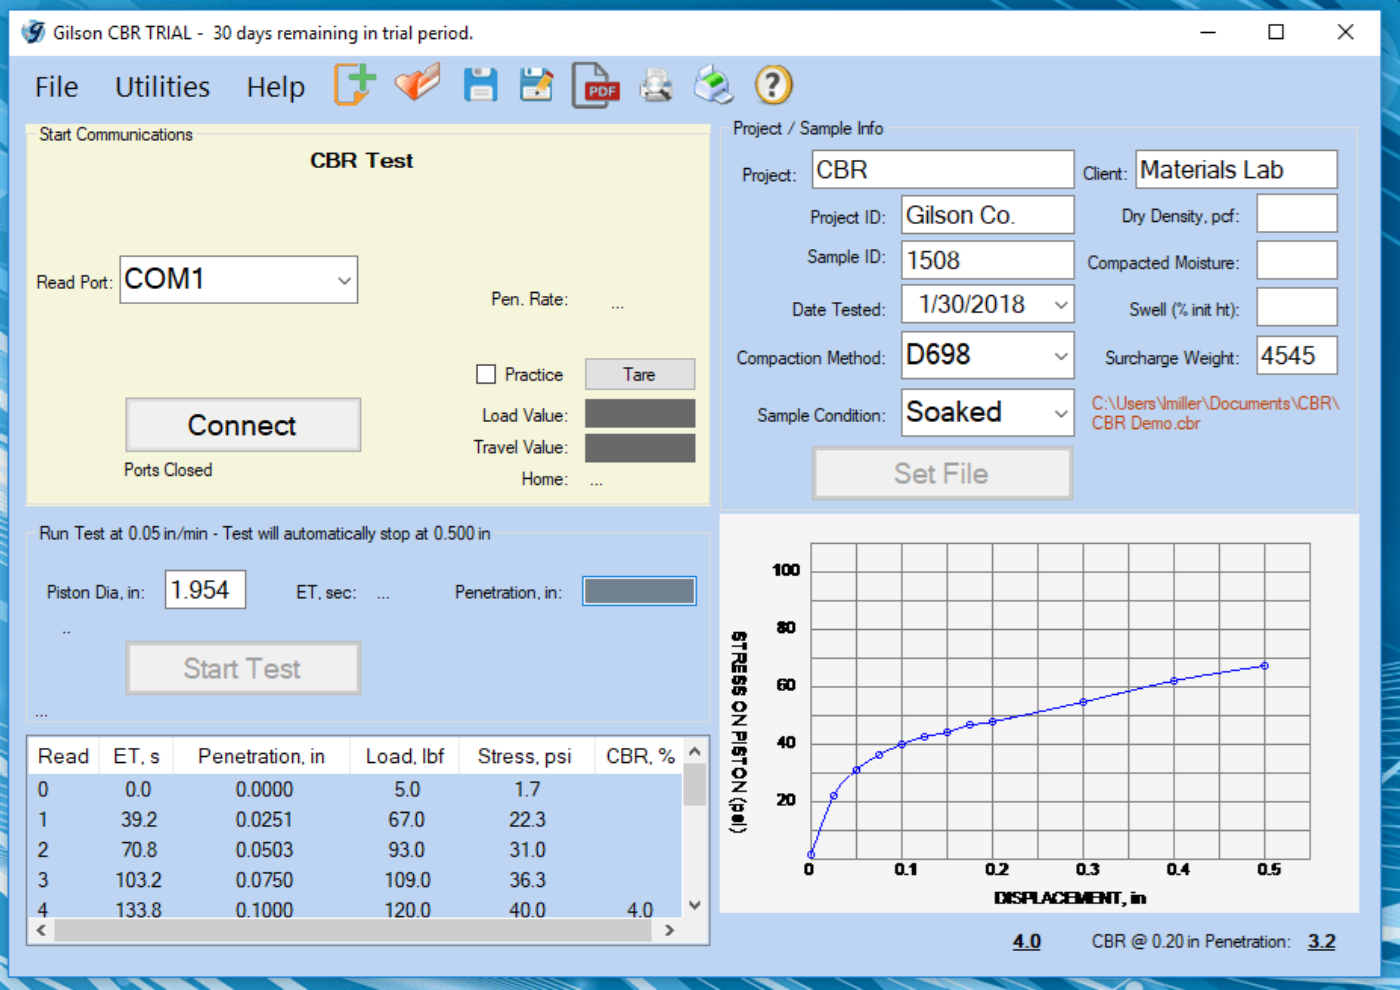The image size is (1400, 990).
Task: Click the Piston Dia field 1.954
Action: click(x=205, y=590)
